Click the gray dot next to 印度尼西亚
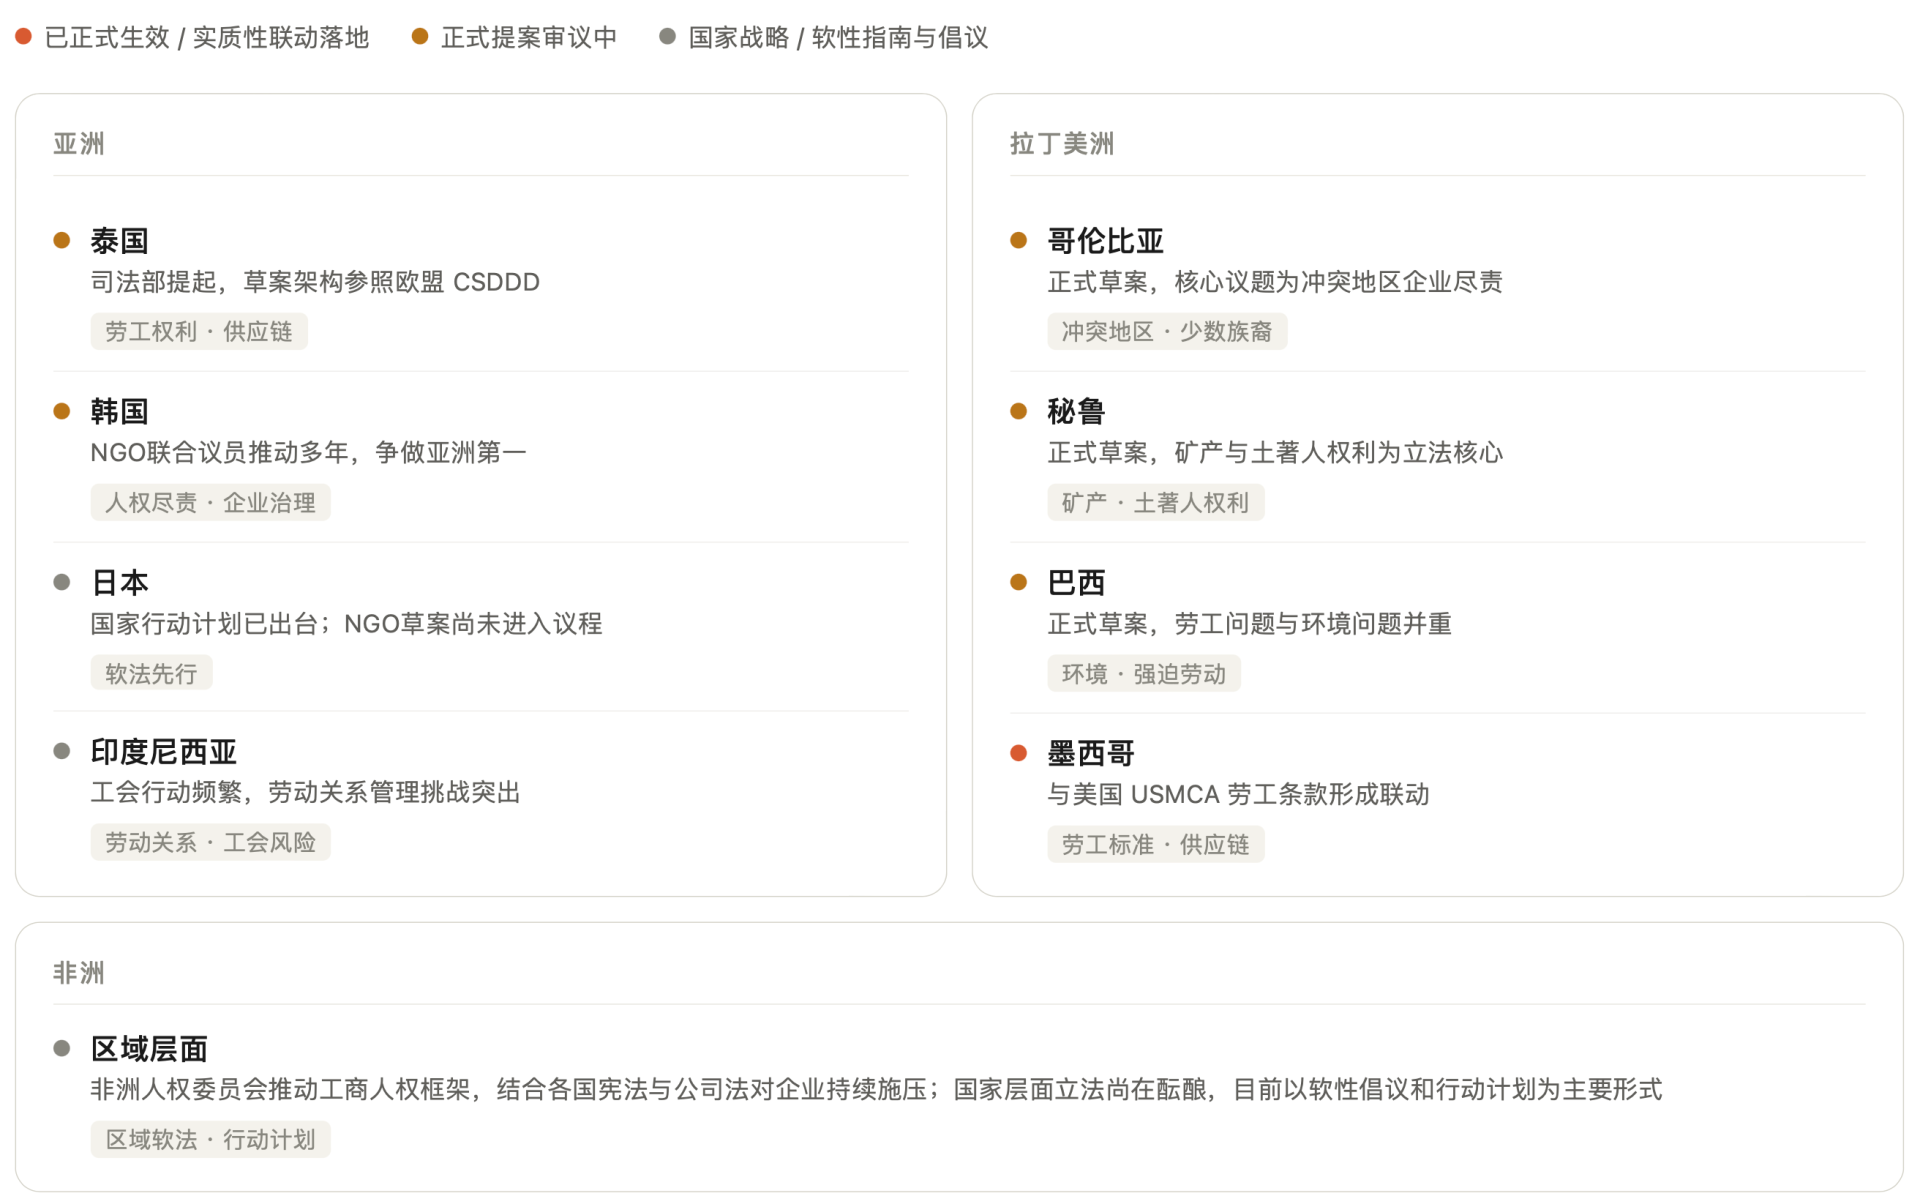This screenshot has width=1920, height=1196. [62, 751]
